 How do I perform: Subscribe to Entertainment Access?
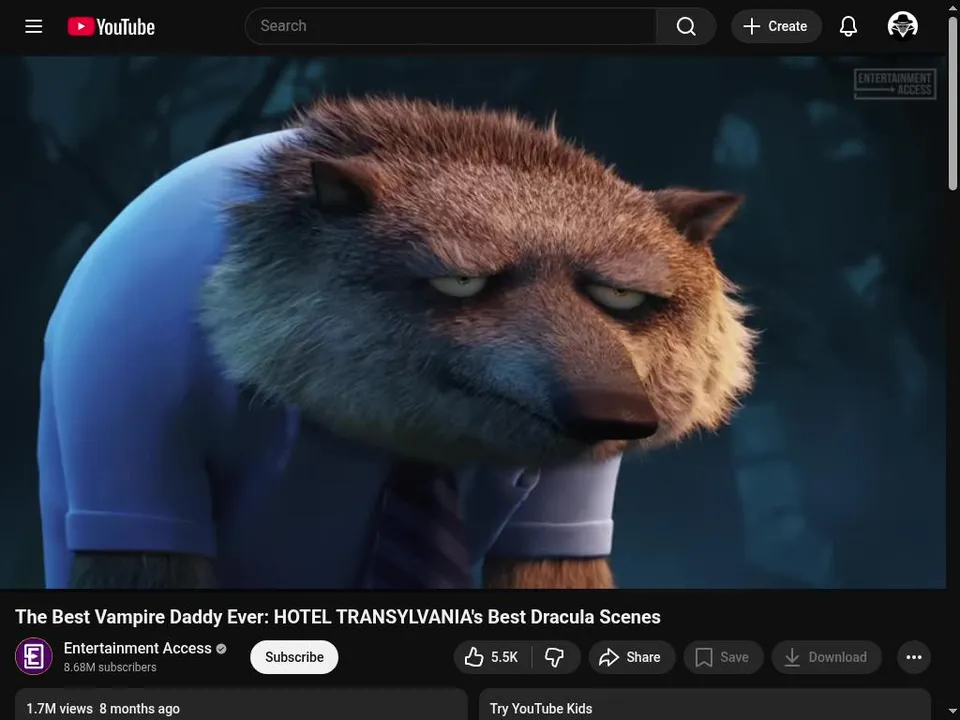click(294, 657)
